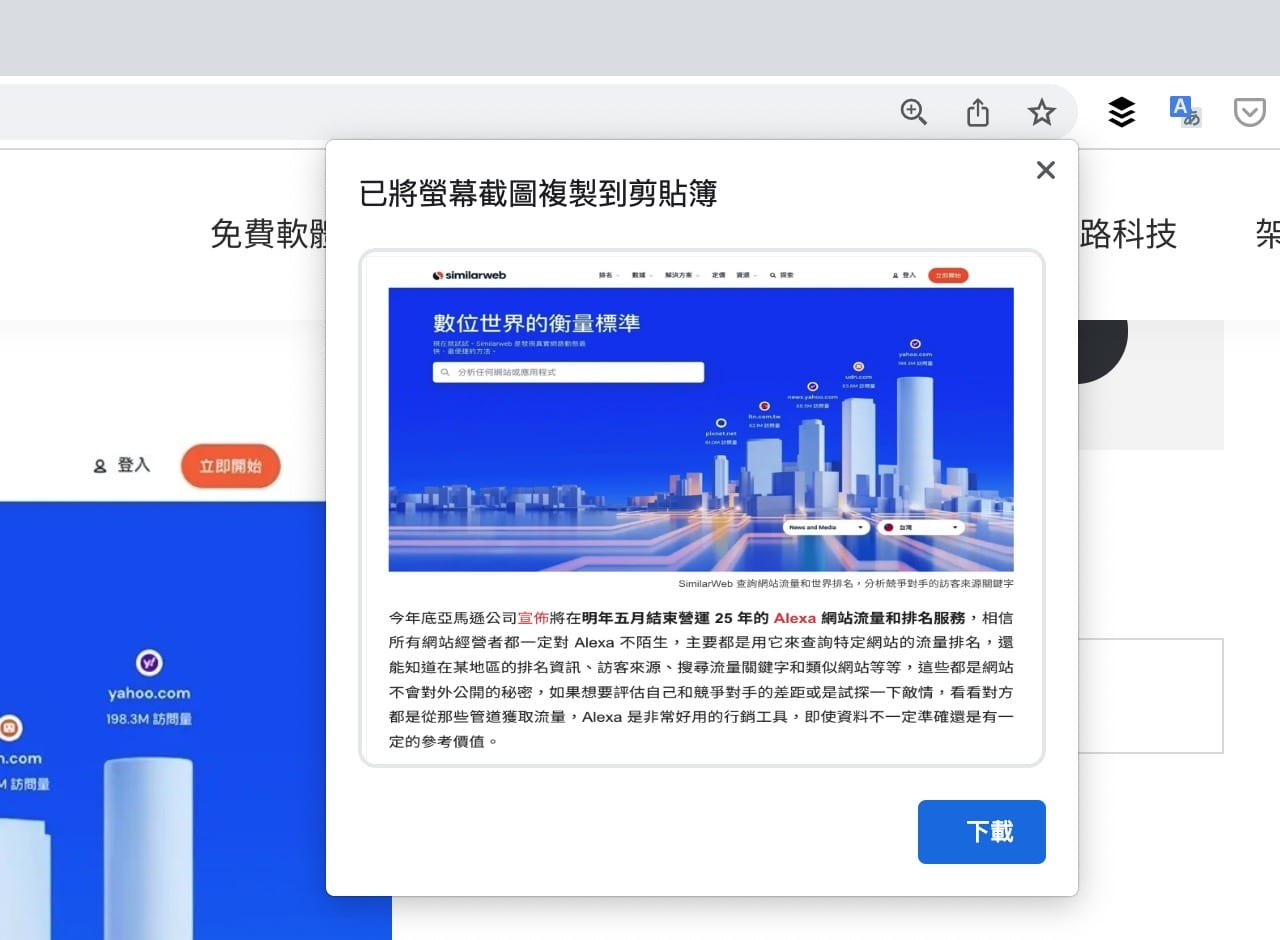Click the screenshot preview thumbnail
This screenshot has width=1280, height=940.
click(702, 508)
